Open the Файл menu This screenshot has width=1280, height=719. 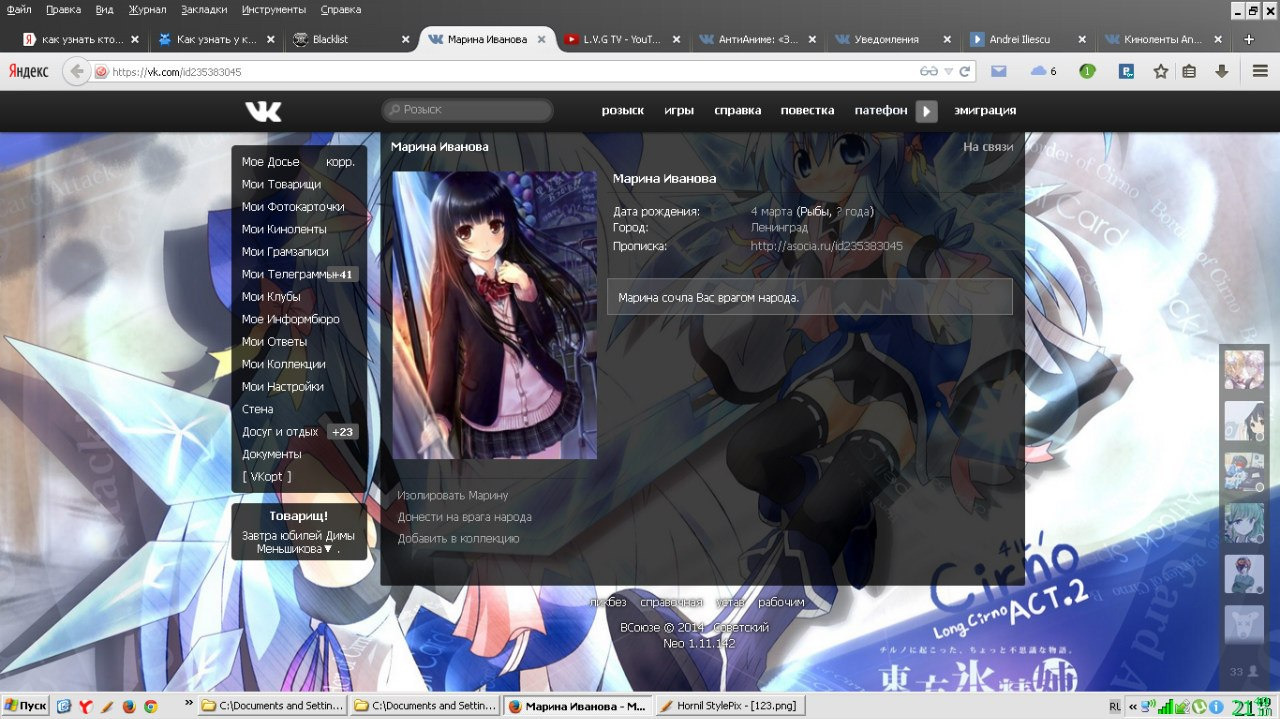(18, 9)
